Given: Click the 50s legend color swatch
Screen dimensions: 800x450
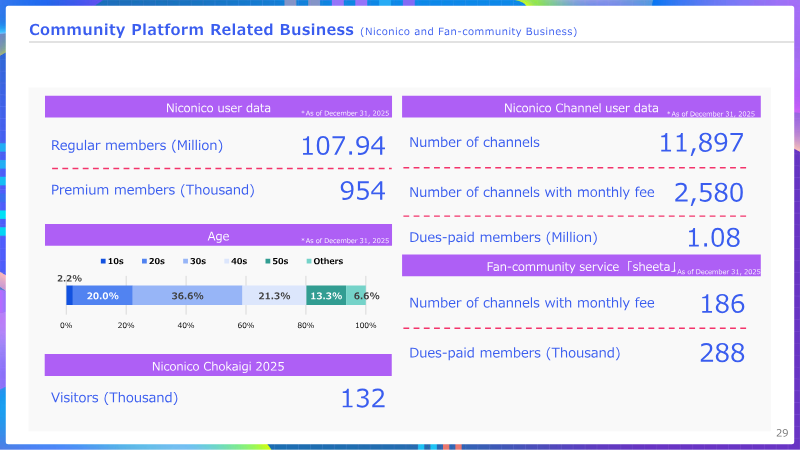Looking at the screenshot, I should pos(268,261).
